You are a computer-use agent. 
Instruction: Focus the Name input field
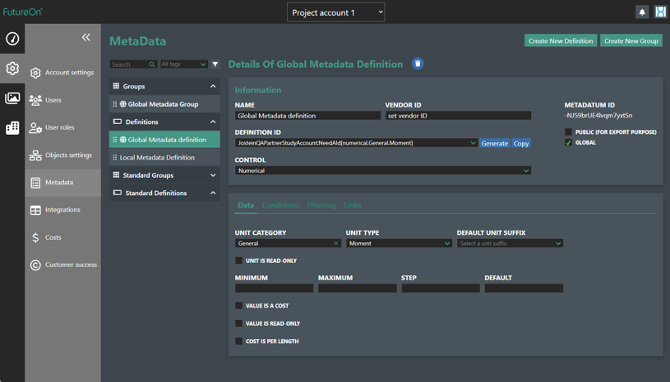point(308,115)
